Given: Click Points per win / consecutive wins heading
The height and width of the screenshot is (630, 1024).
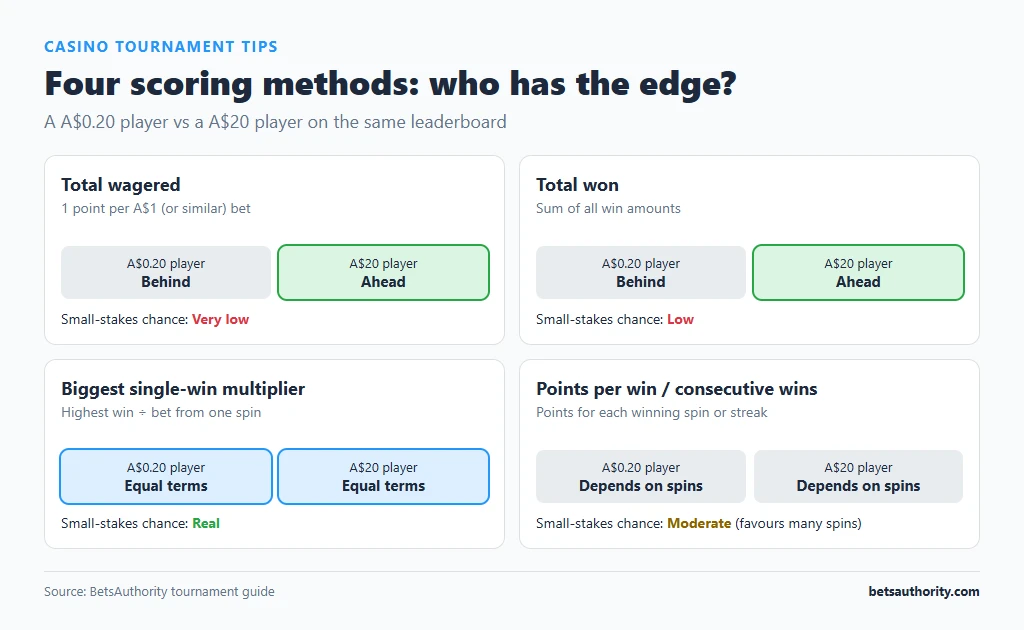Looking at the screenshot, I should tap(677, 389).
